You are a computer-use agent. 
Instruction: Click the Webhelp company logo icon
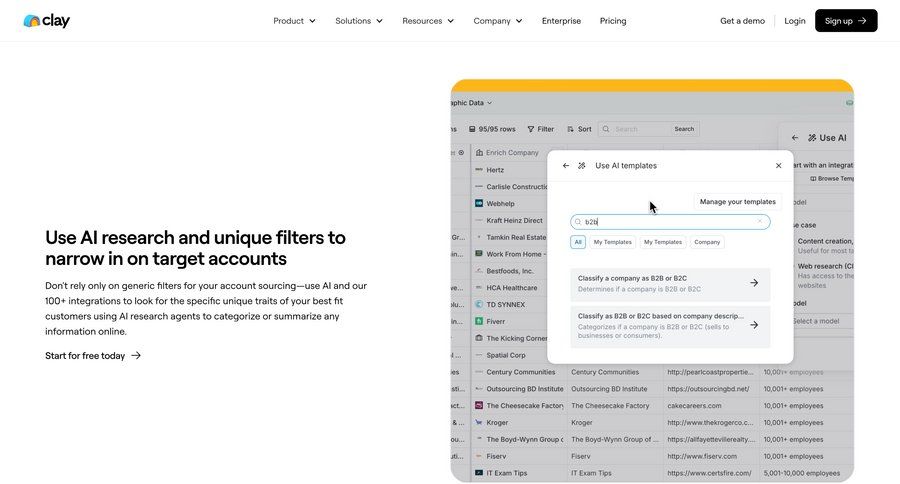pyautogui.click(x=479, y=203)
